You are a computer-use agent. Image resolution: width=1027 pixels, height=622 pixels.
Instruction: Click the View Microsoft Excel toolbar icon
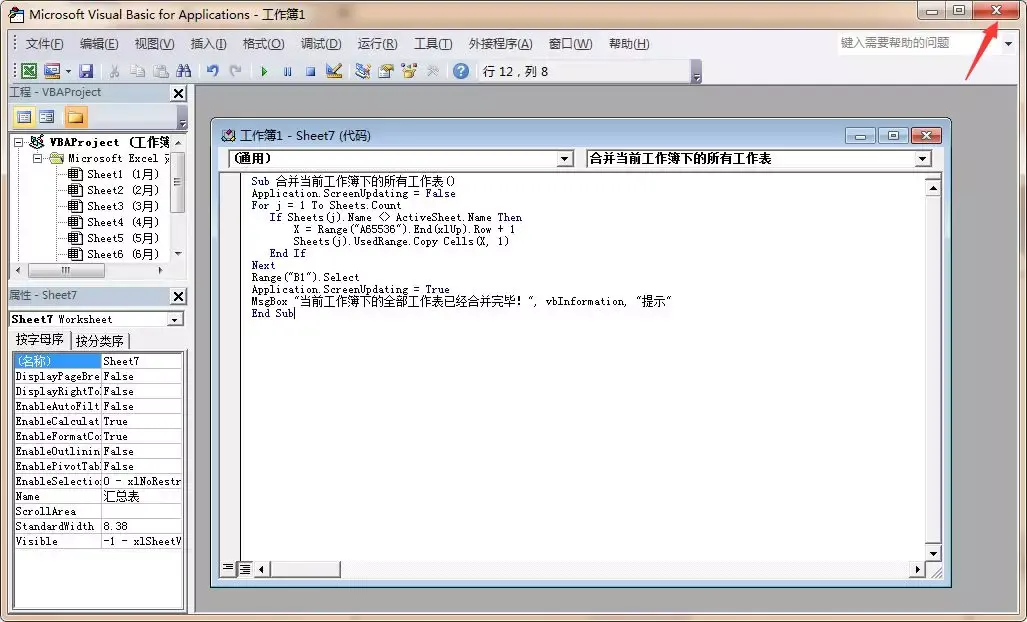pyautogui.click(x=29, y=71)
